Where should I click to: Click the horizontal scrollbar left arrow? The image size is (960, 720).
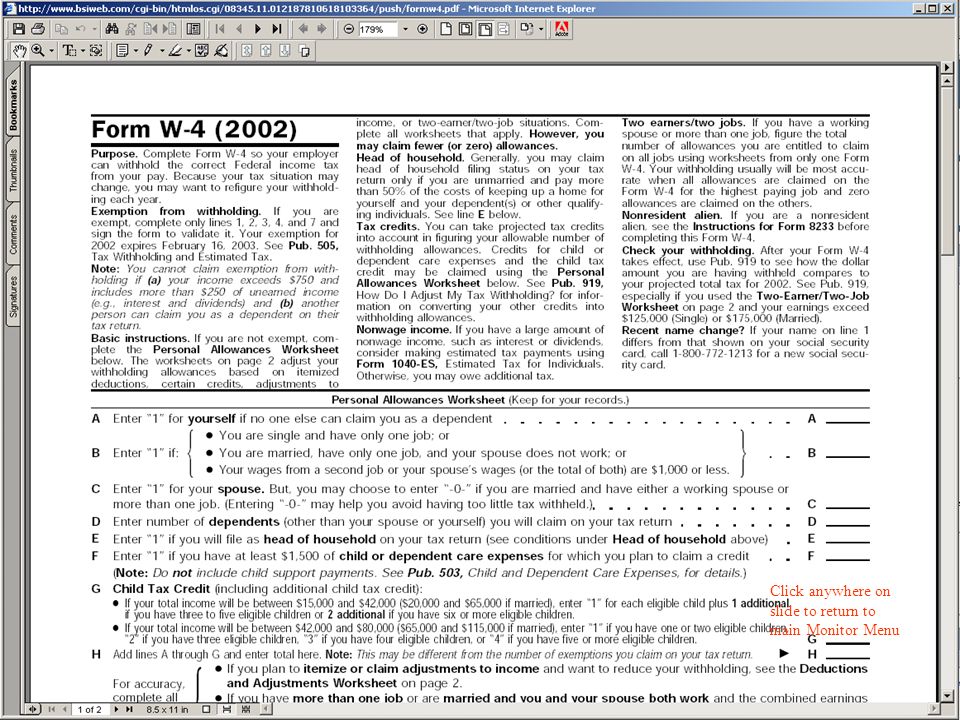pos(266,710)
